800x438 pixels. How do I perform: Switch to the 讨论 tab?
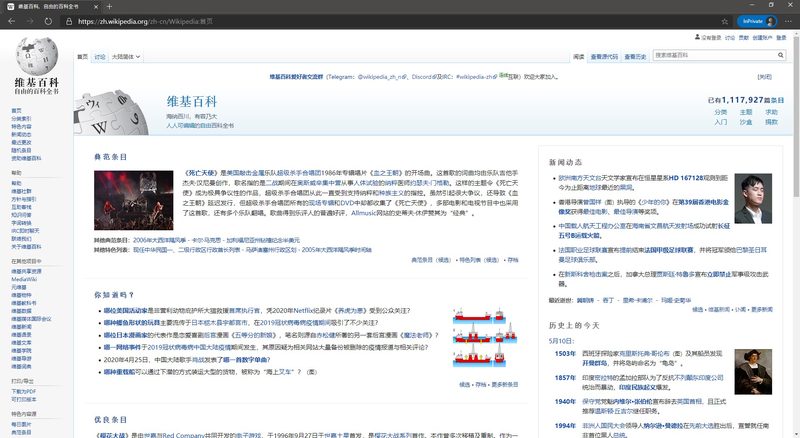tap(99, 57)
